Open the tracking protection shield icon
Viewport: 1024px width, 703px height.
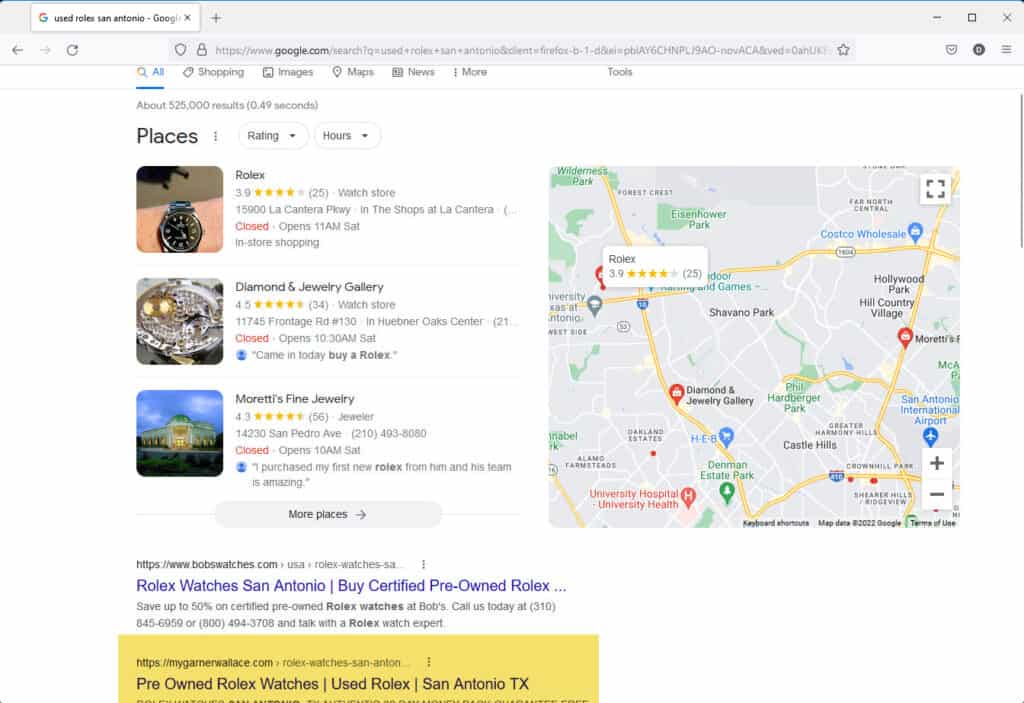click(181, 50)
